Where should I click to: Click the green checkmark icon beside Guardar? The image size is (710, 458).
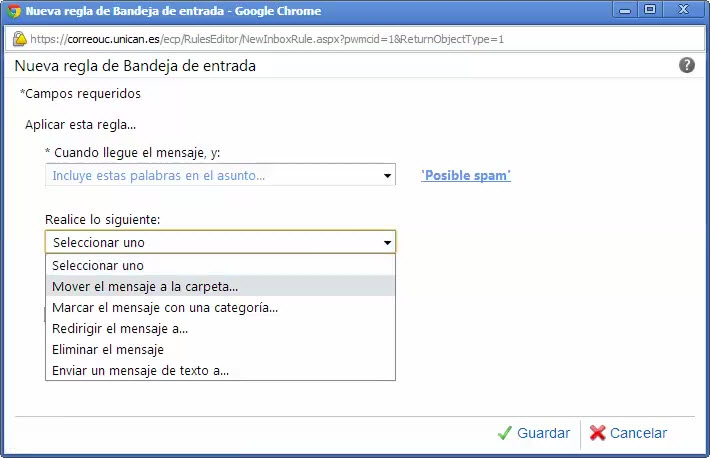(504, 433)
